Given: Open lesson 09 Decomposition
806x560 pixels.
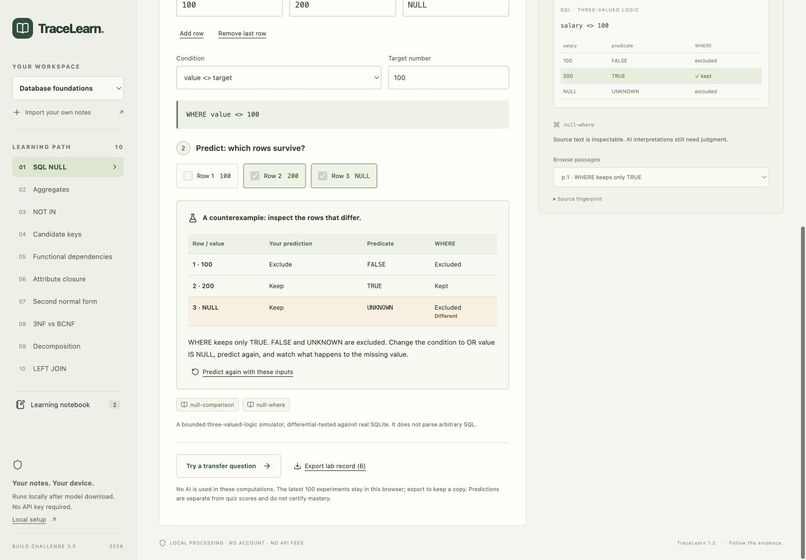Looking at the screenshot, I should coord(68,346).
